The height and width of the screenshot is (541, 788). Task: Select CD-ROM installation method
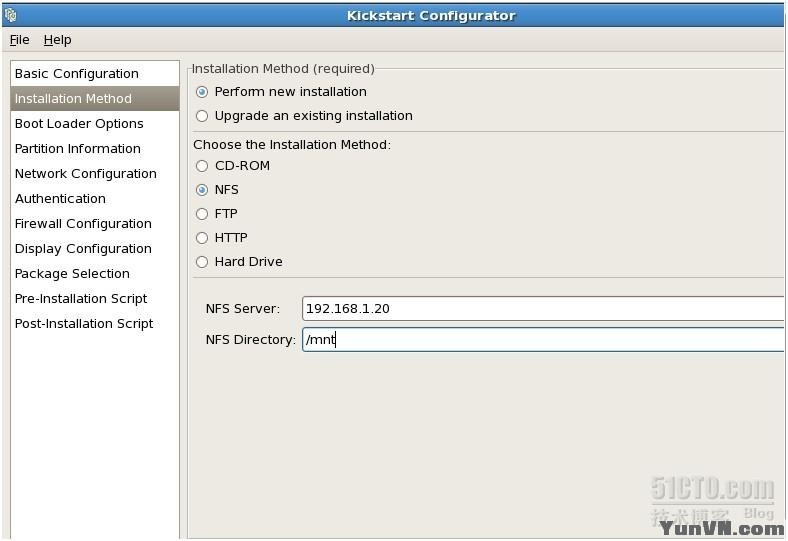[x=202, y=166]
